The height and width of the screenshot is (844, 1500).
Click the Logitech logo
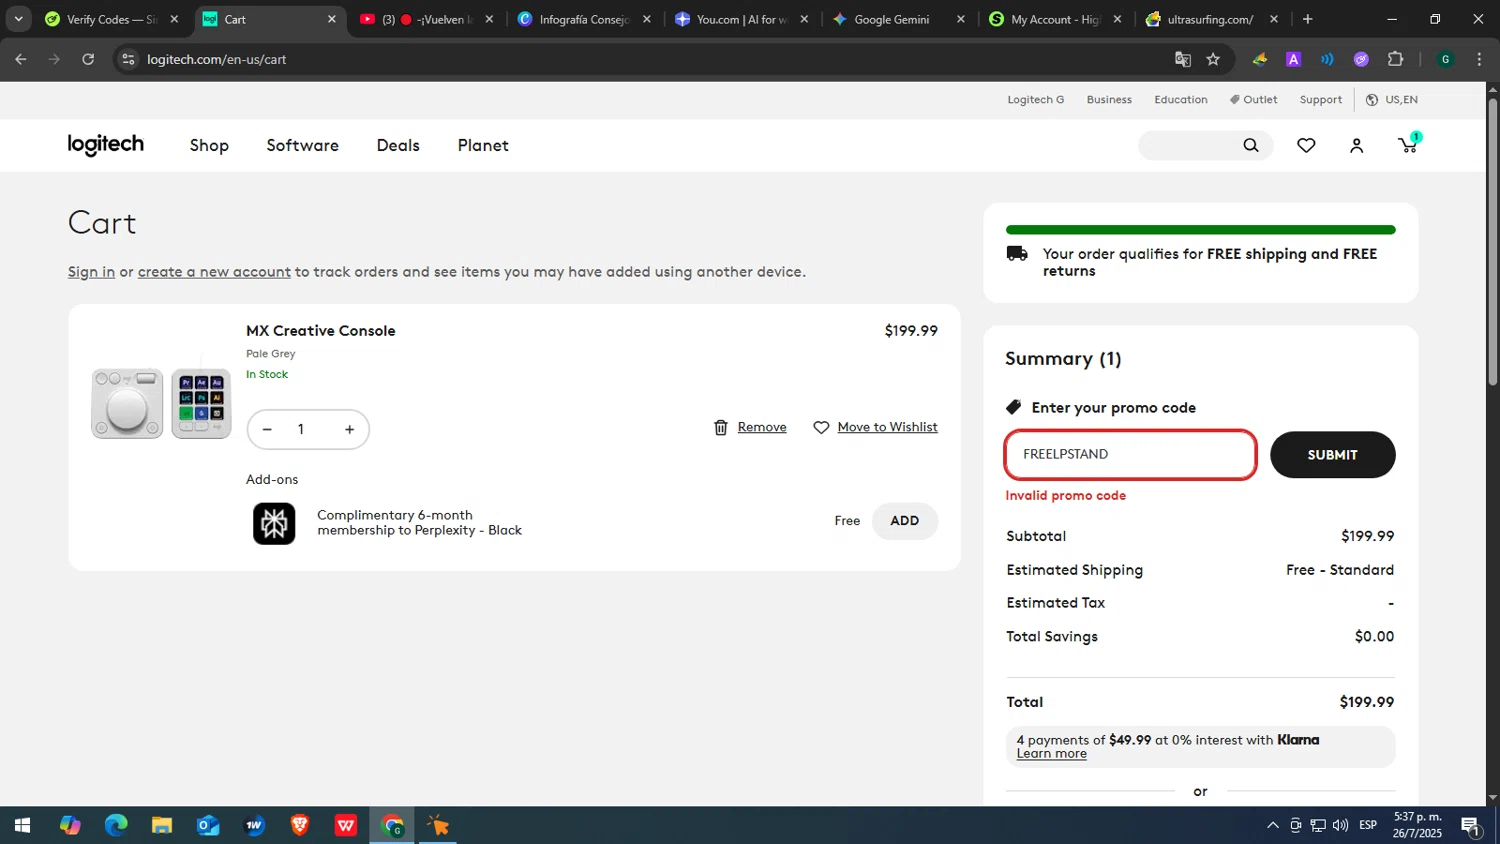point(106,145)
